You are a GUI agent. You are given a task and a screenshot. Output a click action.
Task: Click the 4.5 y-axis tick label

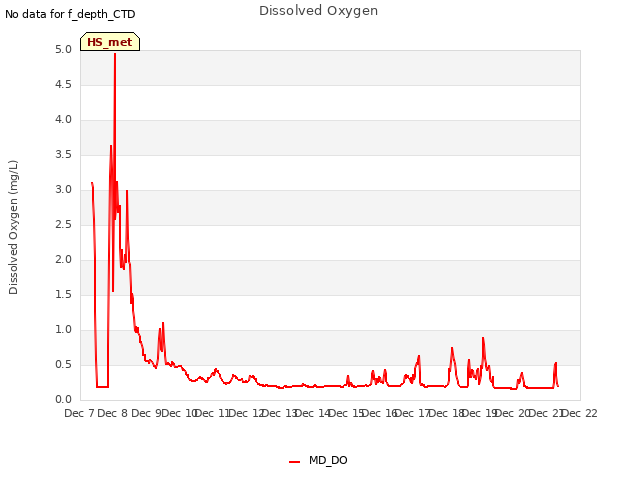(63, 84)
